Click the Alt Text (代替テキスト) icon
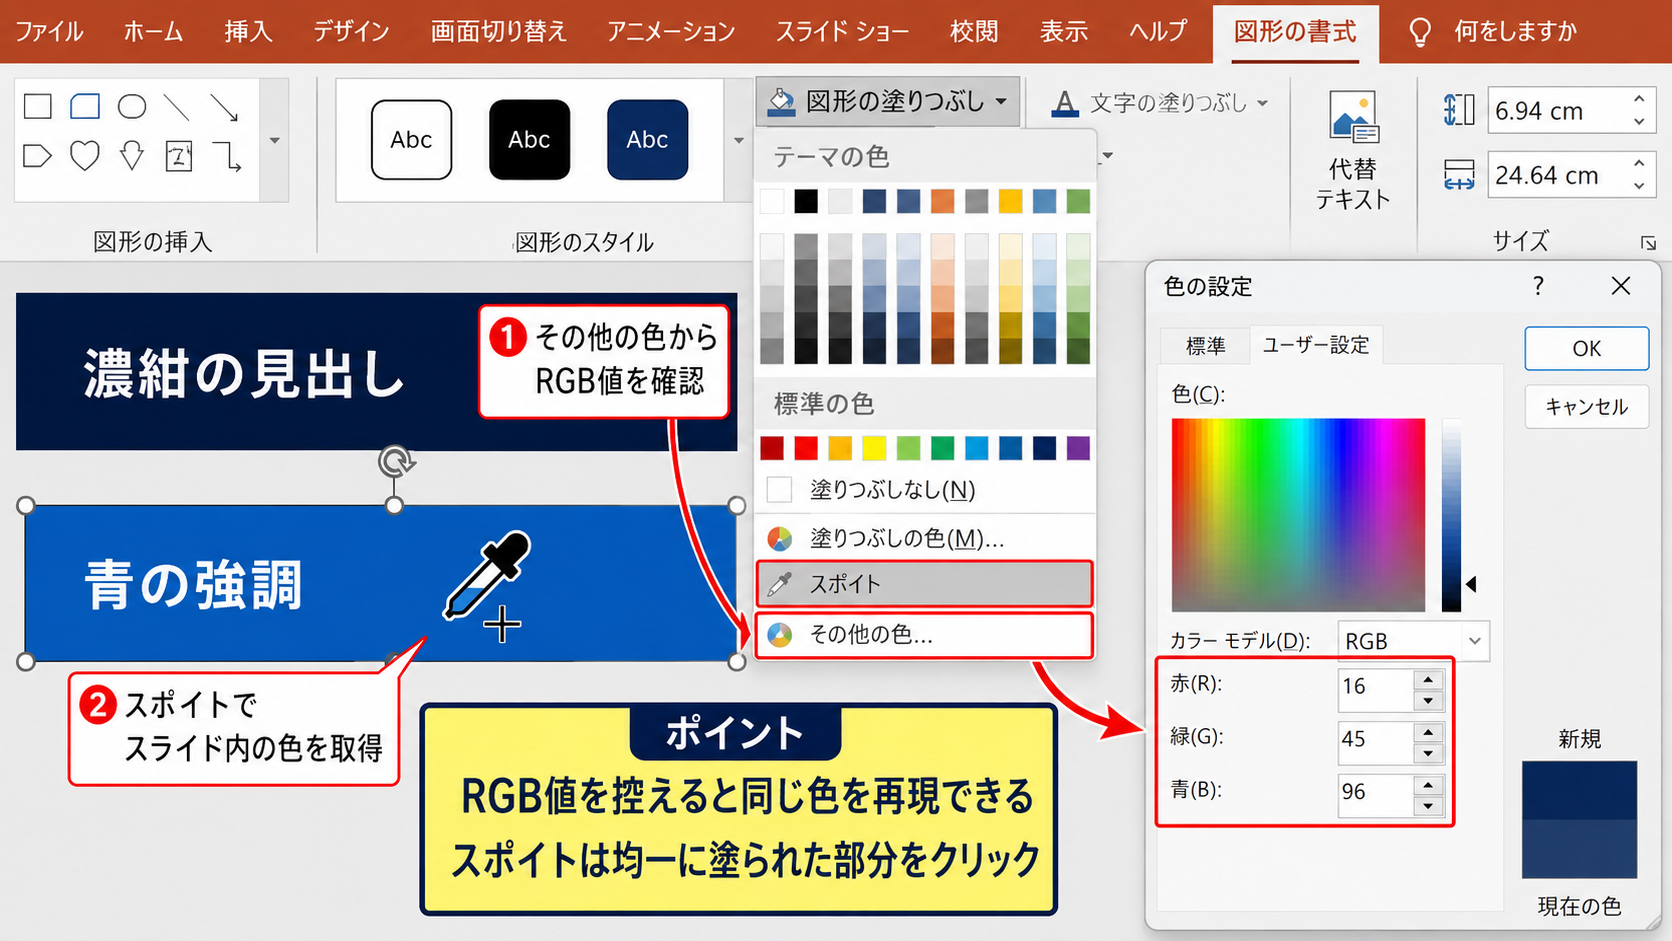The width and height of the screenshot is (1672, 941). pos(1353,118)
